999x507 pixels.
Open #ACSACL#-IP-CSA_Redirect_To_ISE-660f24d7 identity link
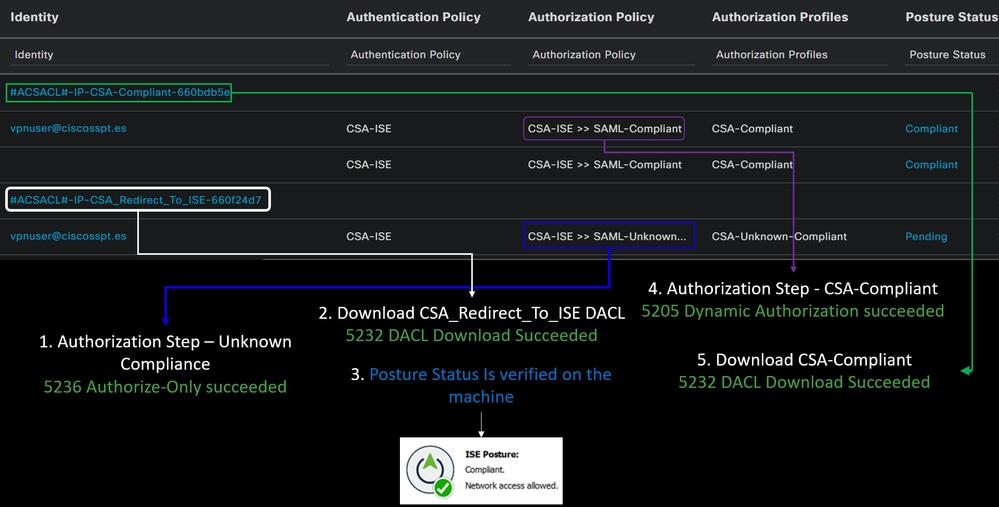coord(136,200)
